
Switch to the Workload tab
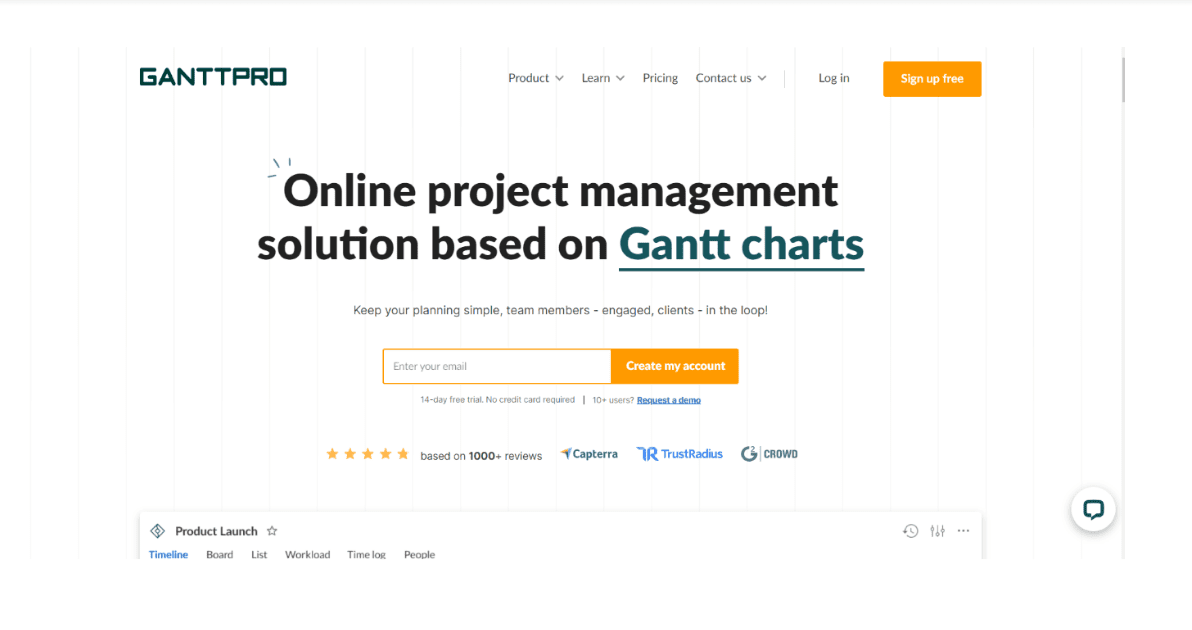307,555
